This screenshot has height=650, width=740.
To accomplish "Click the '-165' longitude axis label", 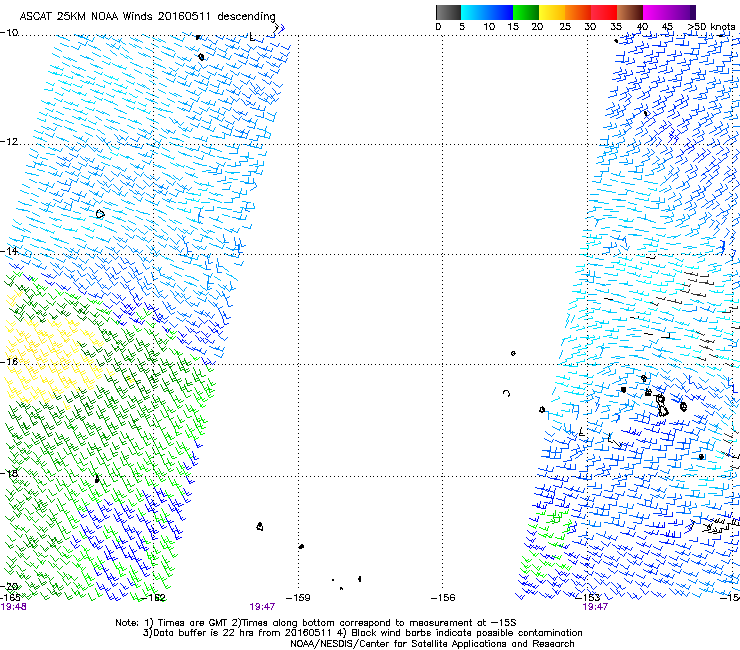I will [x=10, y=598].
